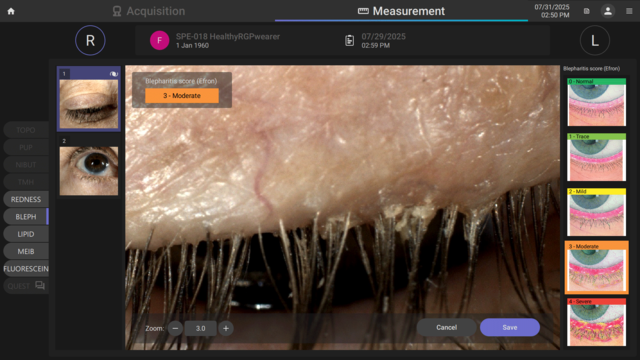
Task: Select closed-eyelid thumbnail 1
Action: click(x=89, y=99)
